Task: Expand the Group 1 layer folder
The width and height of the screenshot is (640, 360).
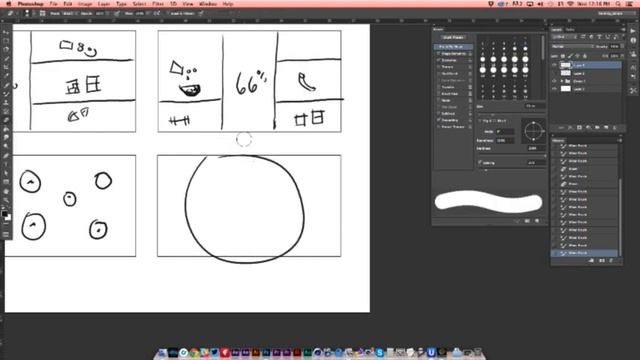Action: 562,81
